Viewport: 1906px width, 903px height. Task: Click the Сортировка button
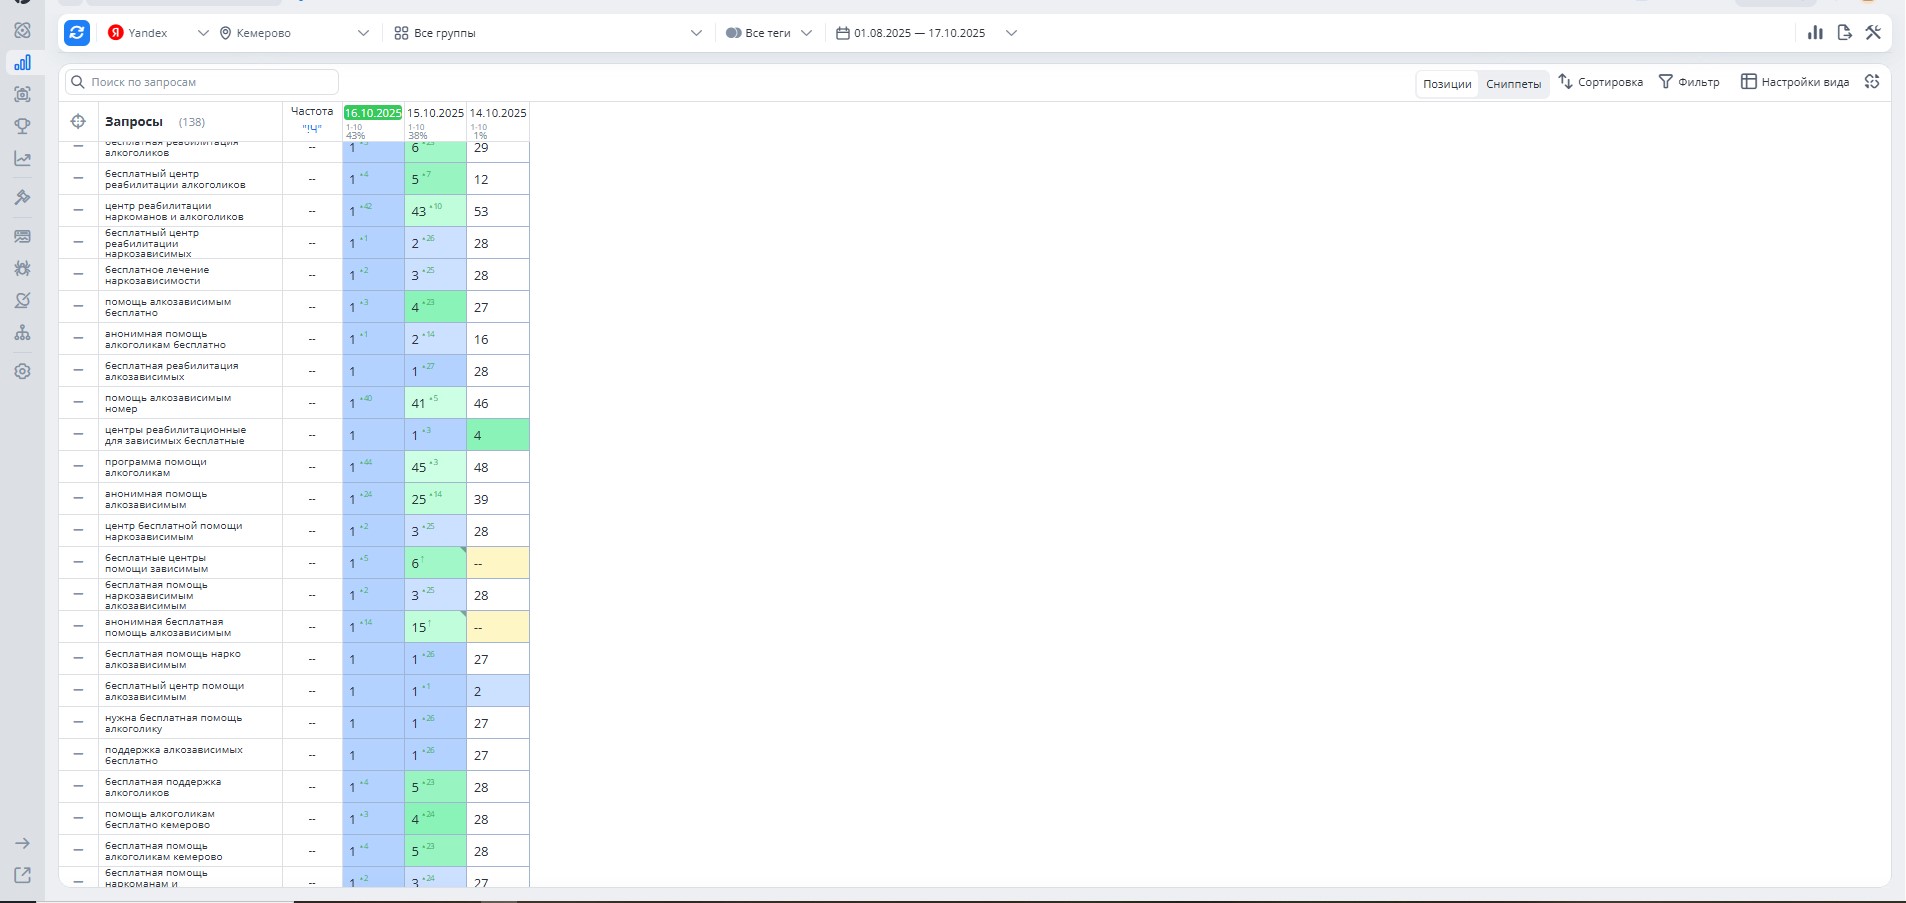(1601, 82)
